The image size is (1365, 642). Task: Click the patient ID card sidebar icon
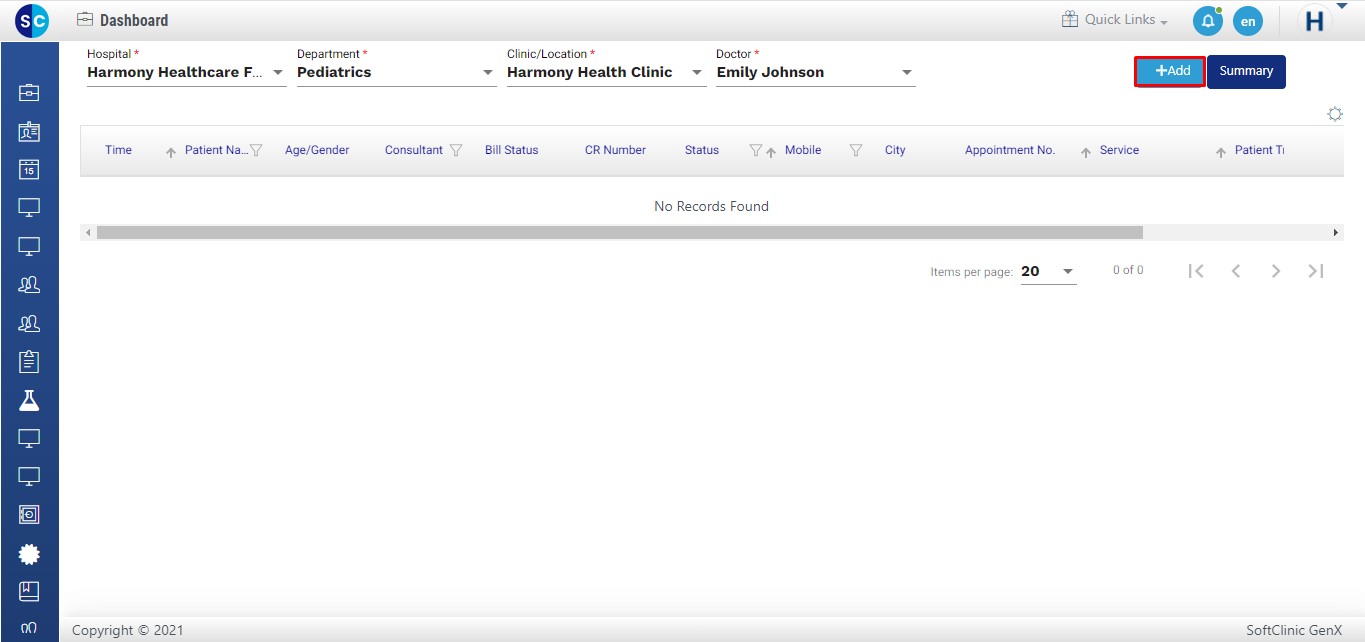point(29,131)
